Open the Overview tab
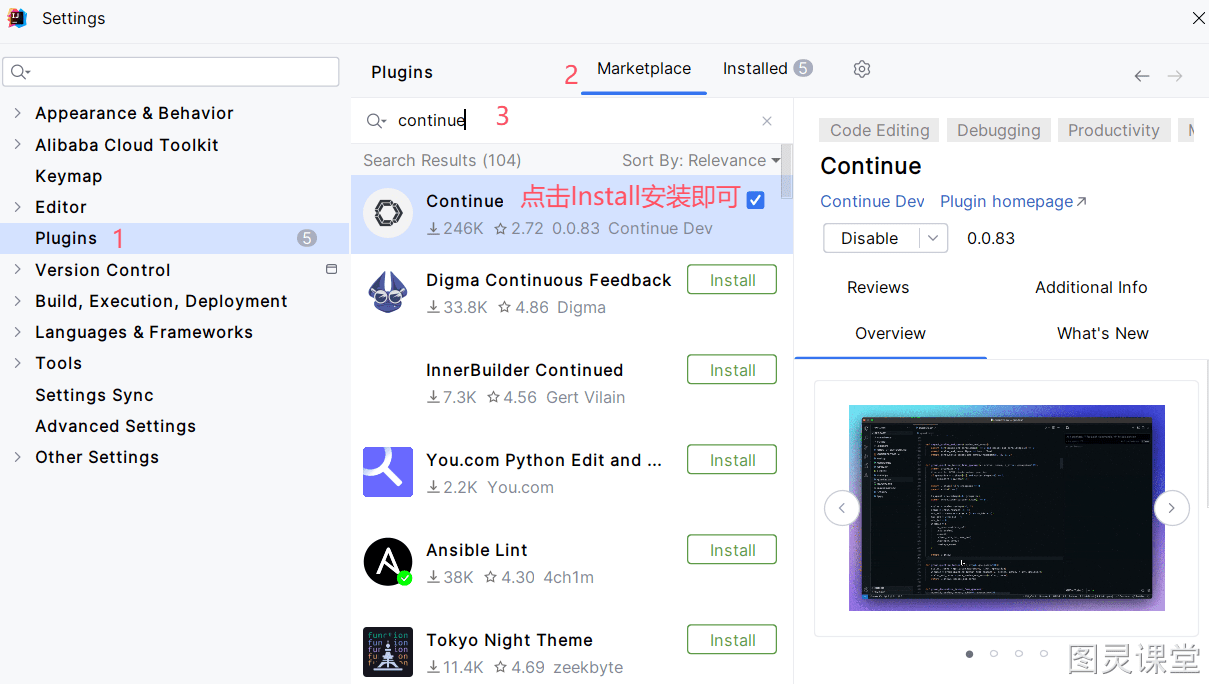Viewport: 1209px width, 684px height. coord(890,333)
